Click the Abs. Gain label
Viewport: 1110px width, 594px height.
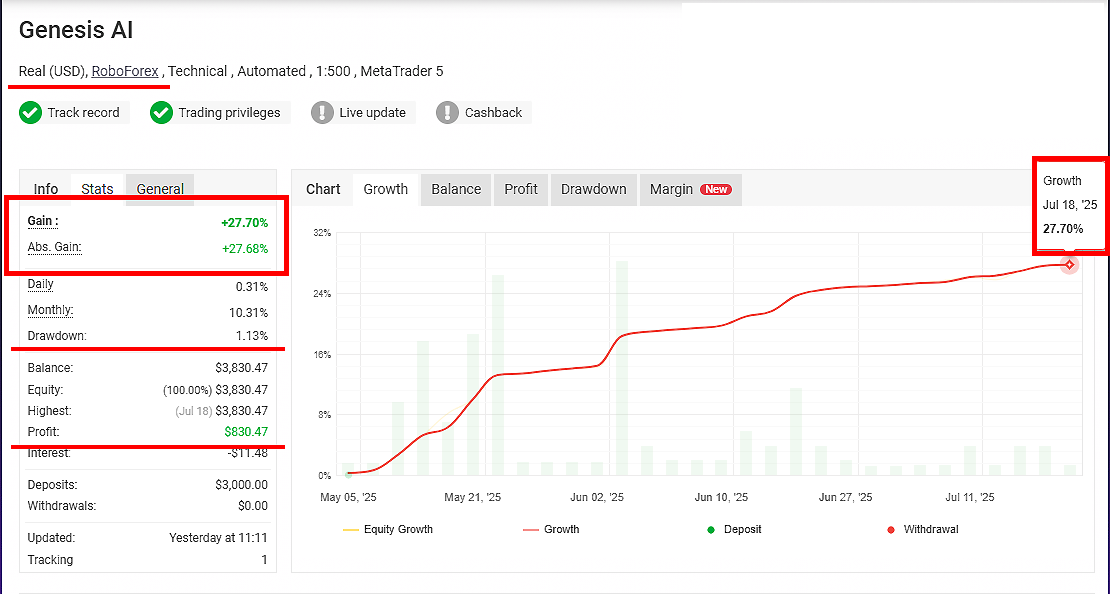coord(55,247)
